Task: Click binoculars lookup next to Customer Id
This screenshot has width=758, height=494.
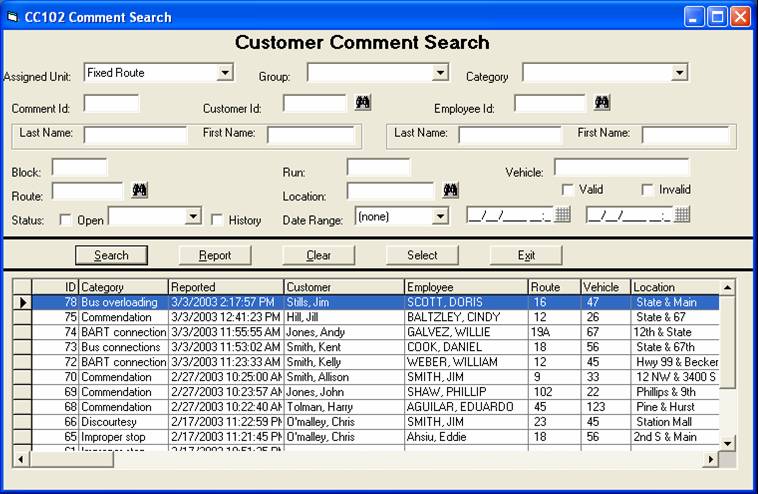Action: click(x=362, y=103)
